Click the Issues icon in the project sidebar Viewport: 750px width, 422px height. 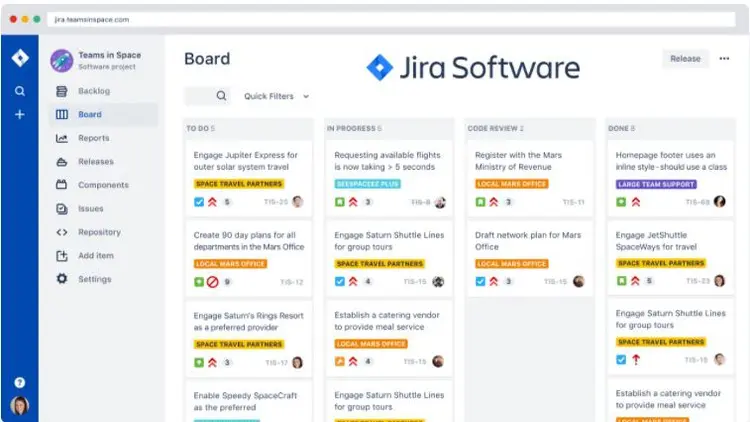[62, 209]
